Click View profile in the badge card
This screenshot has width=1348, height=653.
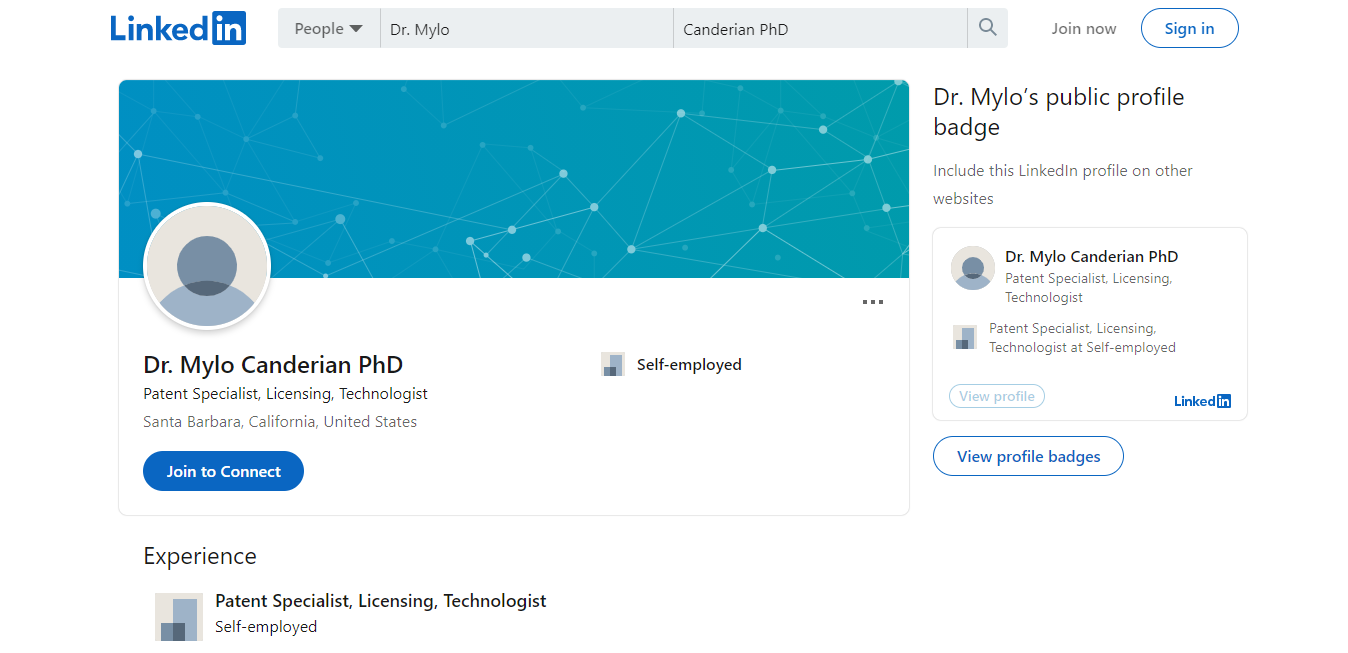tap(996, 396)
